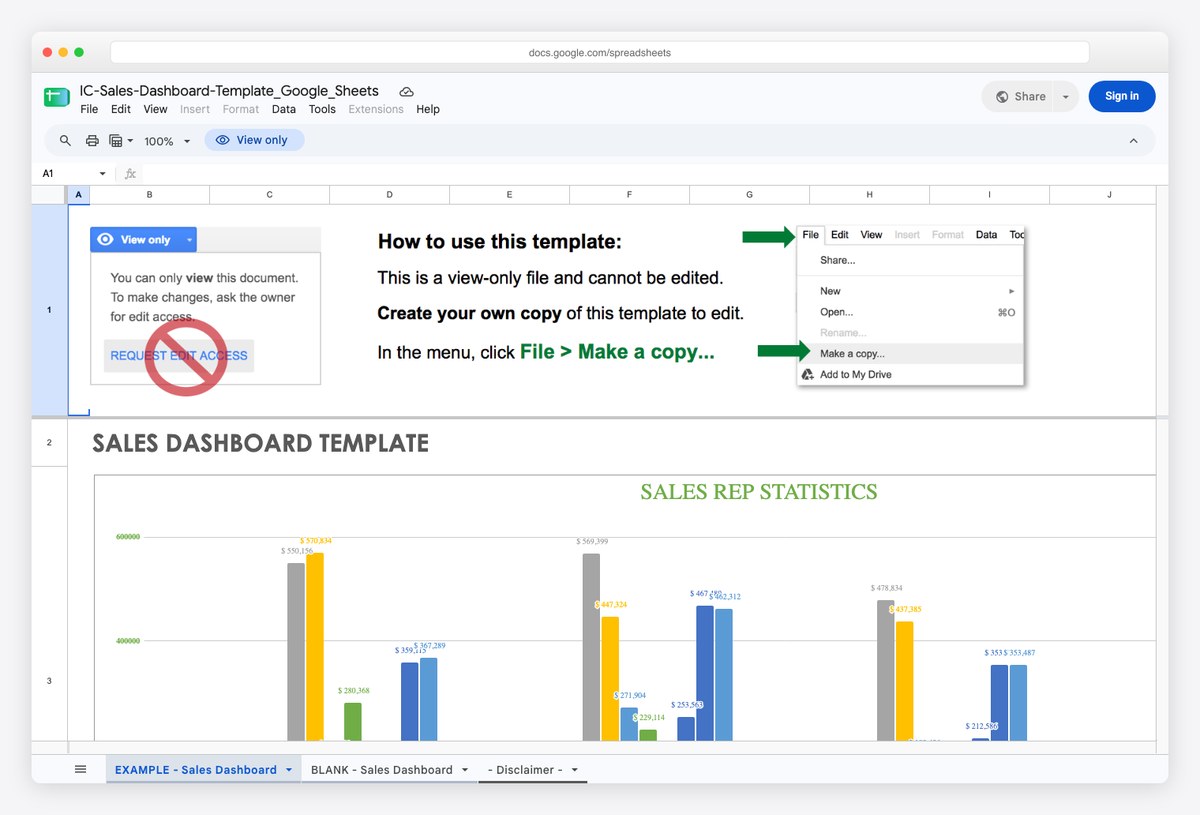
Task: Select row 3 header
Action: pyautogui.click(x=49, y=681)
